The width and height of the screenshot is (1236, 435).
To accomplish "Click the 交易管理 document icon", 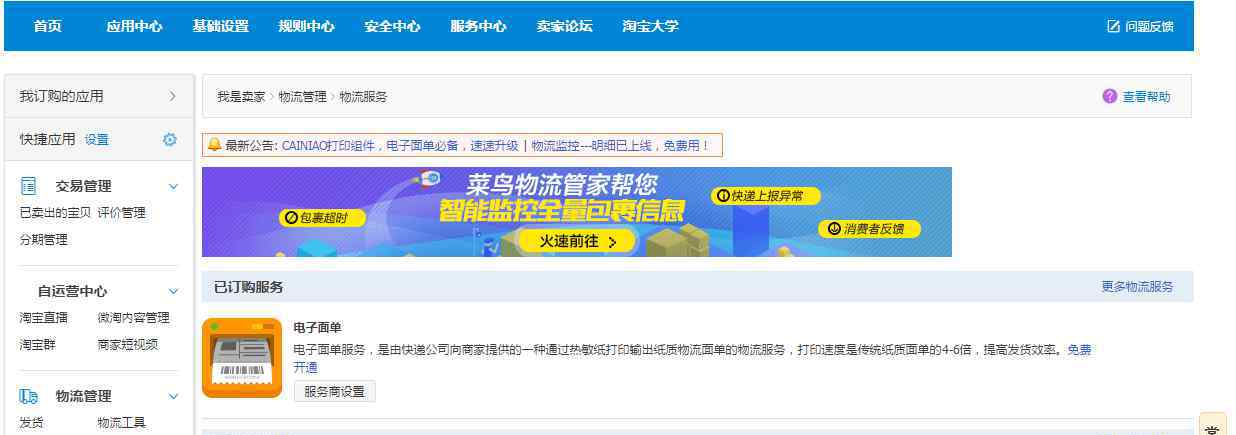I will (29, 186).
